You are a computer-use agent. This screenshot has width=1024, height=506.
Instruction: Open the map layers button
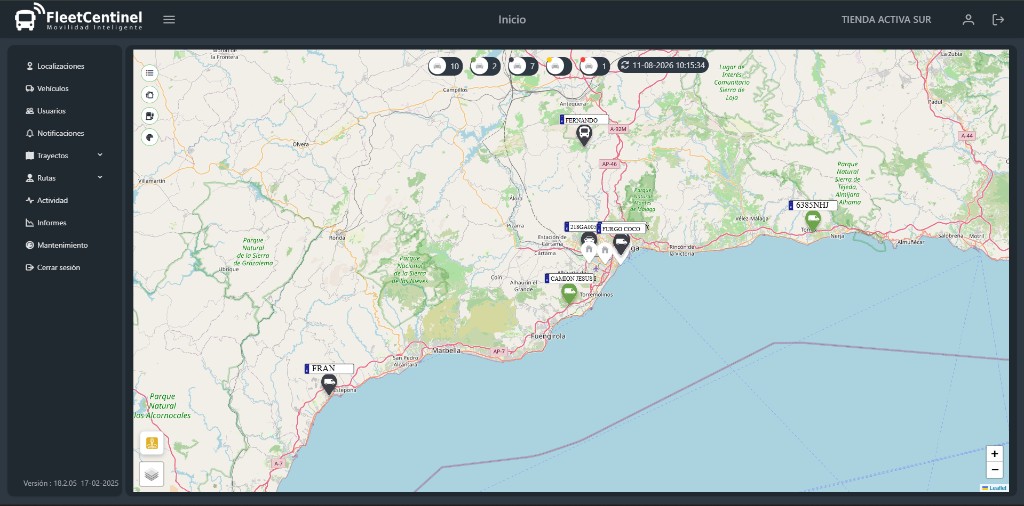click(x=152, y=474)
